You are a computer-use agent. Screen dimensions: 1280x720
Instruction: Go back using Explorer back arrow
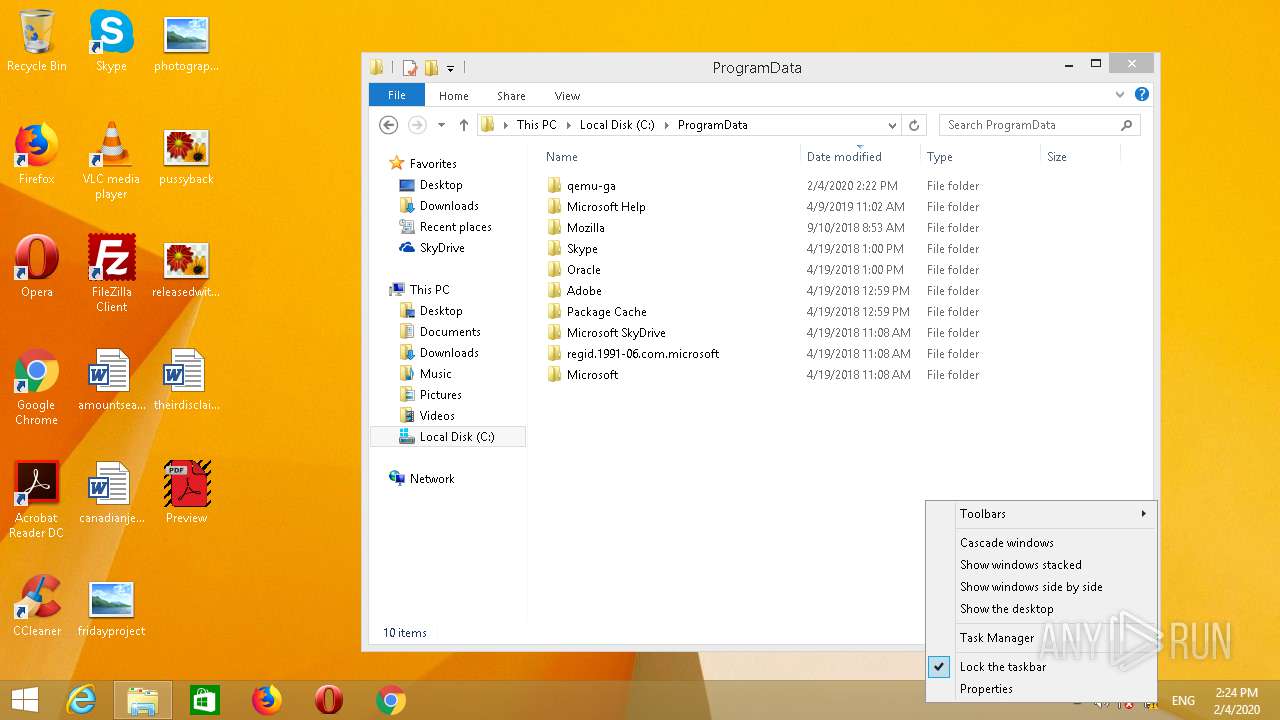coord(389,125)
